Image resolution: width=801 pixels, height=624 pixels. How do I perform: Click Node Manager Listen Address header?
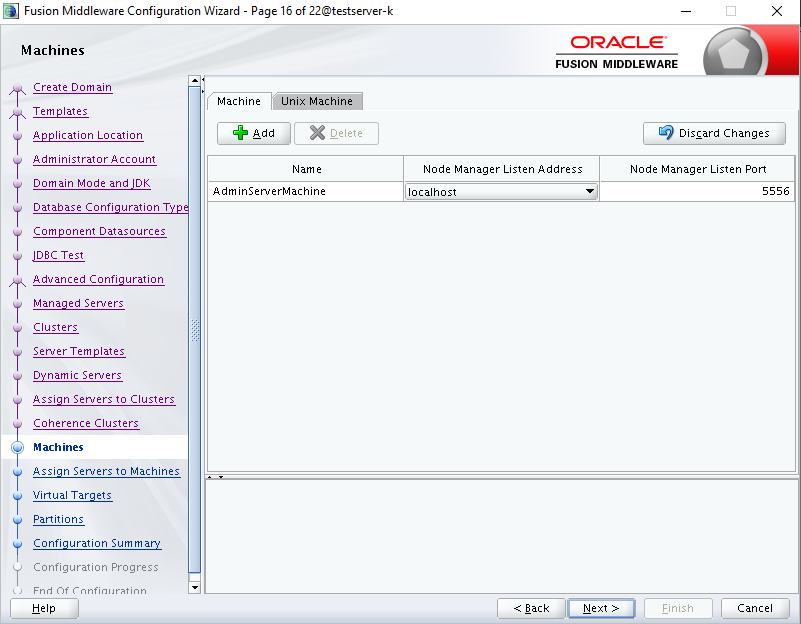502,169
